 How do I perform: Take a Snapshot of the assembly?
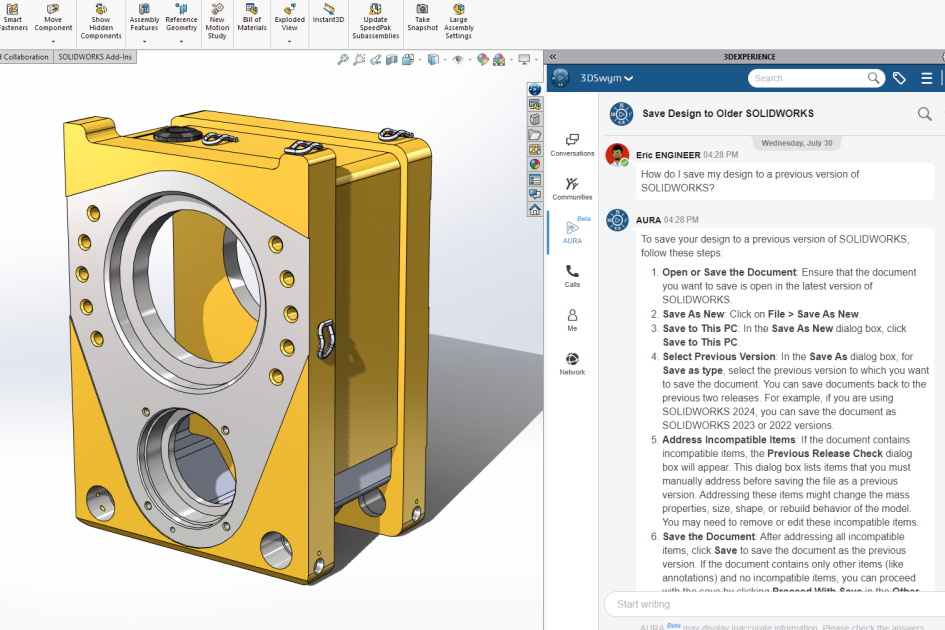coord(422,18)
